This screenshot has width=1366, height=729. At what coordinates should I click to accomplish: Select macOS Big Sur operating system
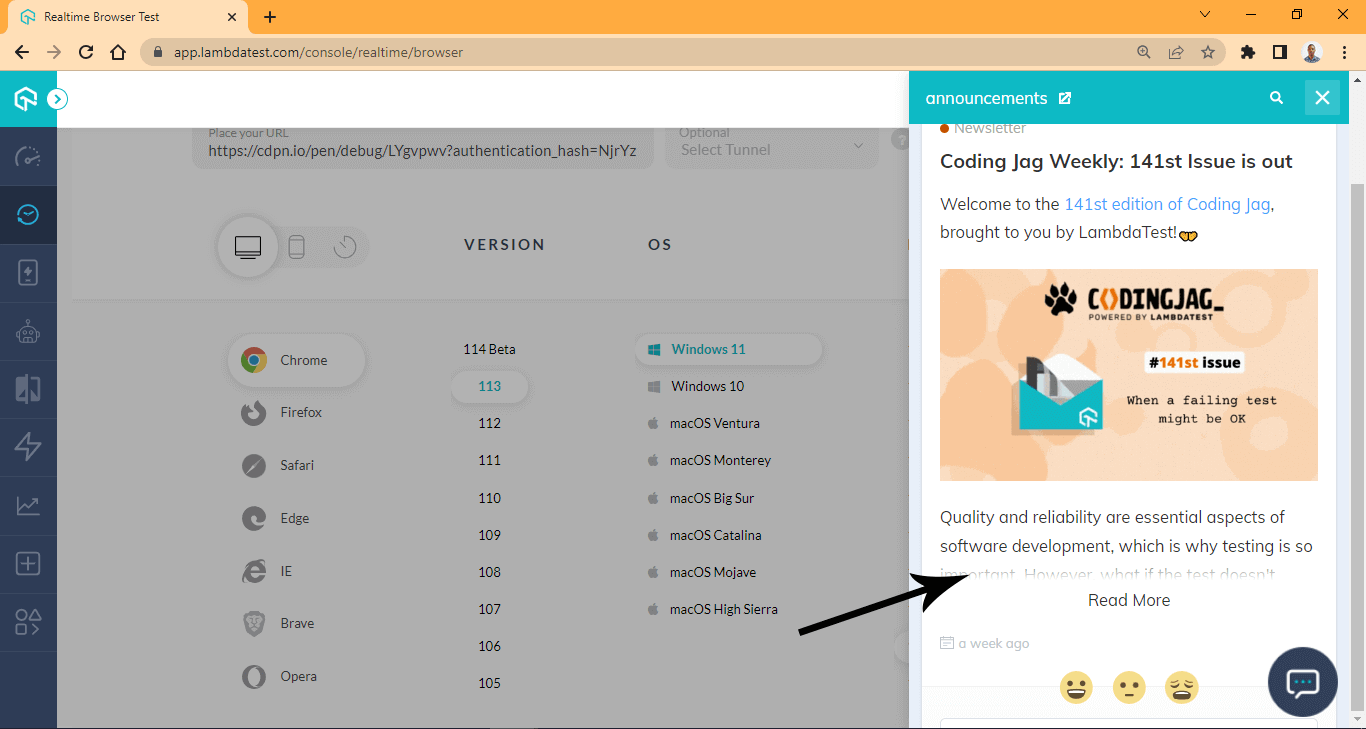click(x=703, y=498)
